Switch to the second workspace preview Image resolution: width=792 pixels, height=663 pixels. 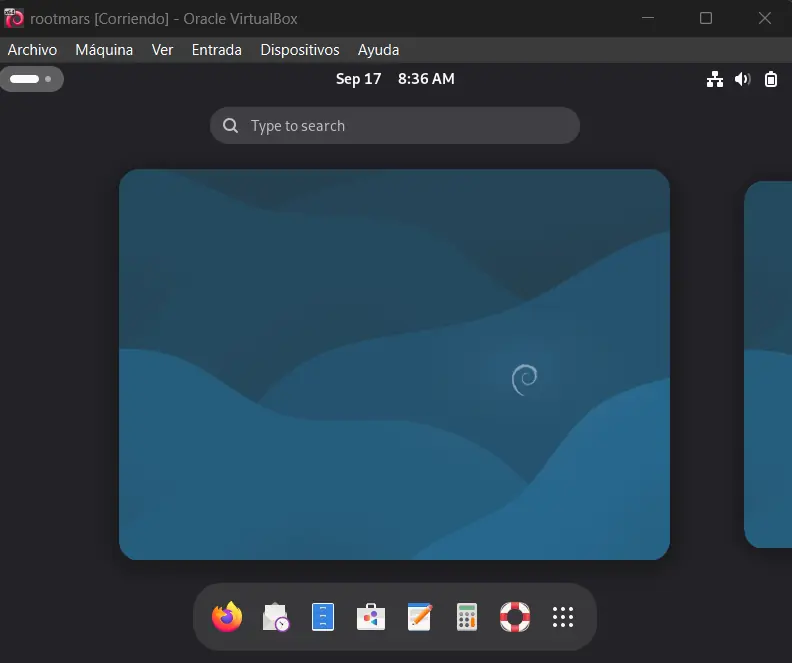(768, 364)
